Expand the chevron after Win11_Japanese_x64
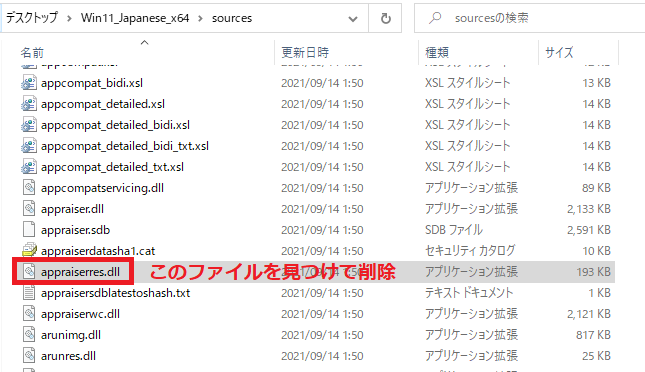645x372 pixels. tap(200, 19)
